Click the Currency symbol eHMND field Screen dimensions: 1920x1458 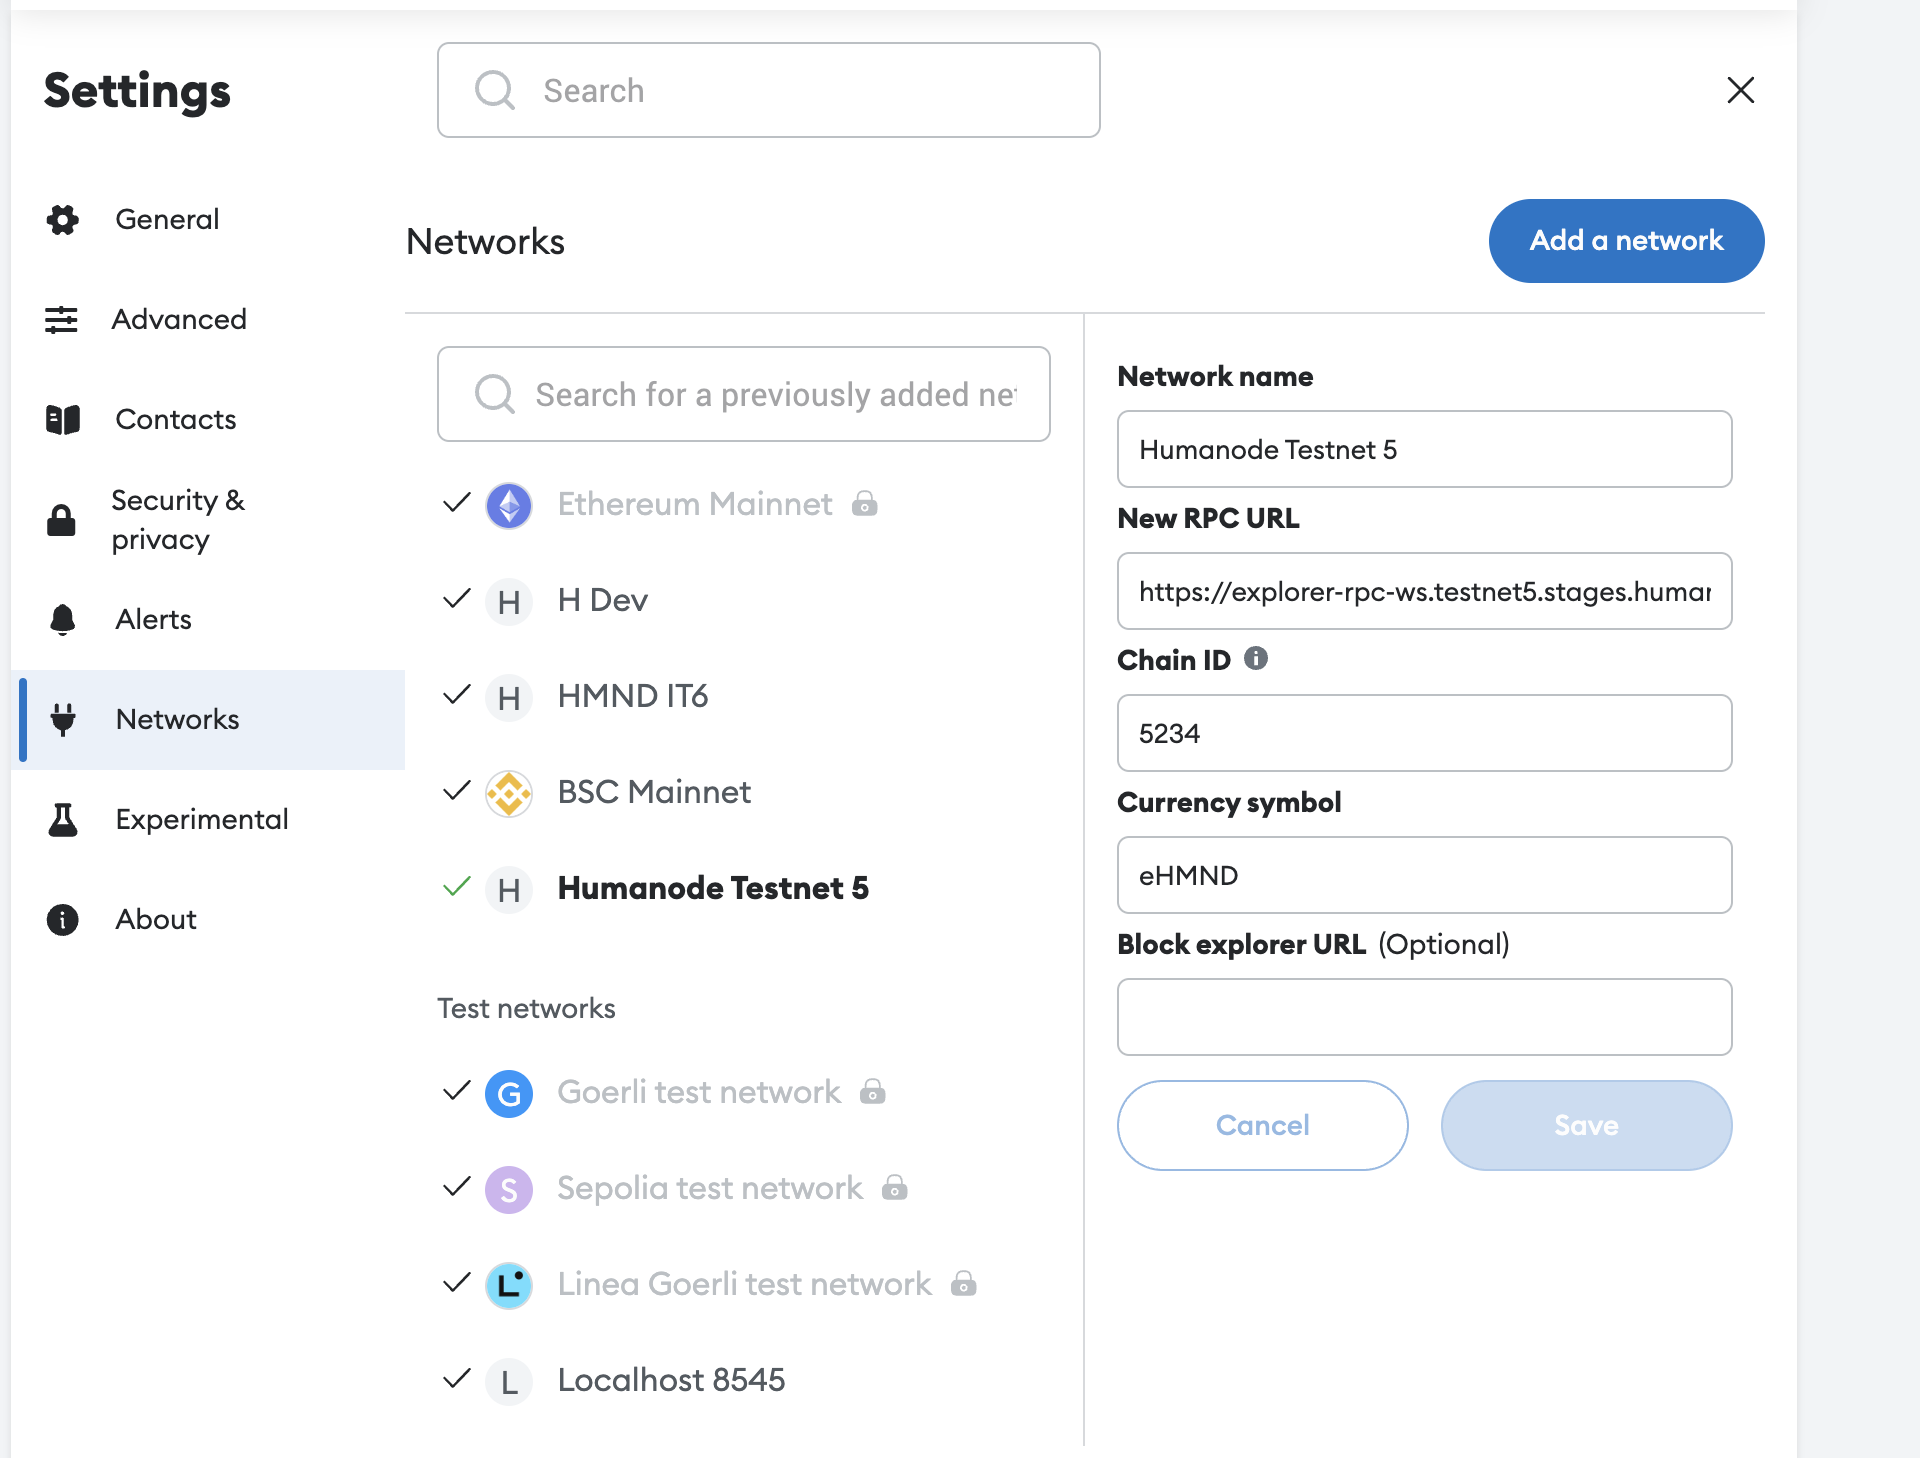tap(1424, 875)
